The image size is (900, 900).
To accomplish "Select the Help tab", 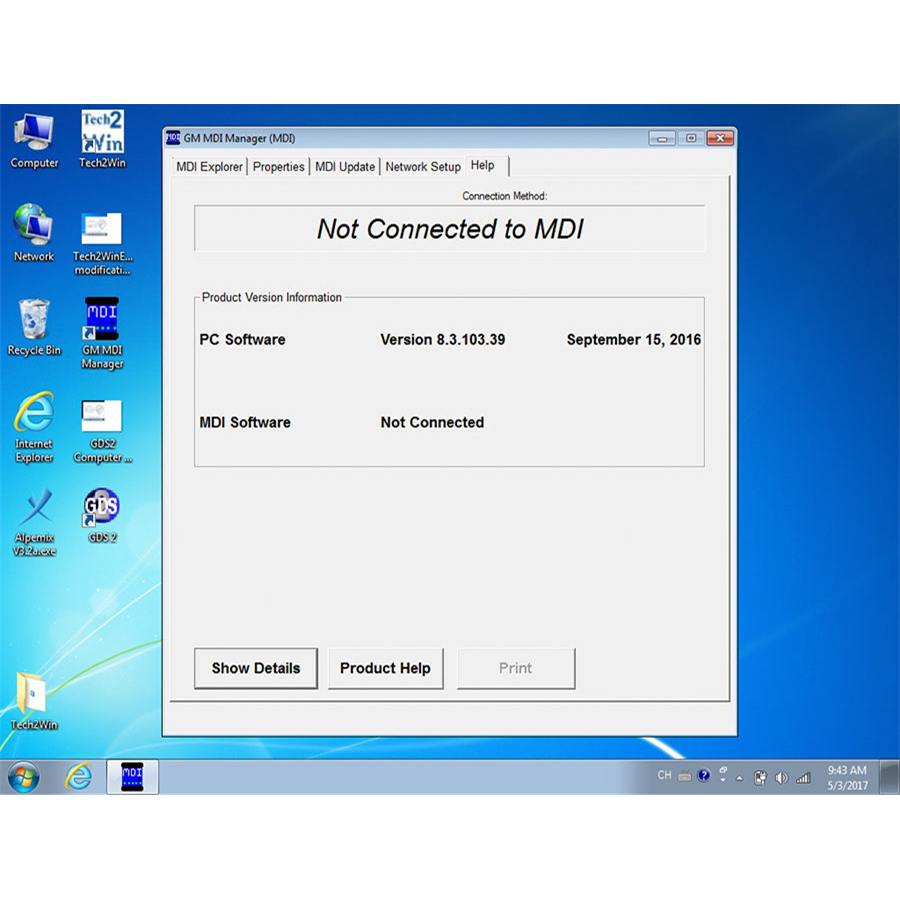I will click(486, 165).
